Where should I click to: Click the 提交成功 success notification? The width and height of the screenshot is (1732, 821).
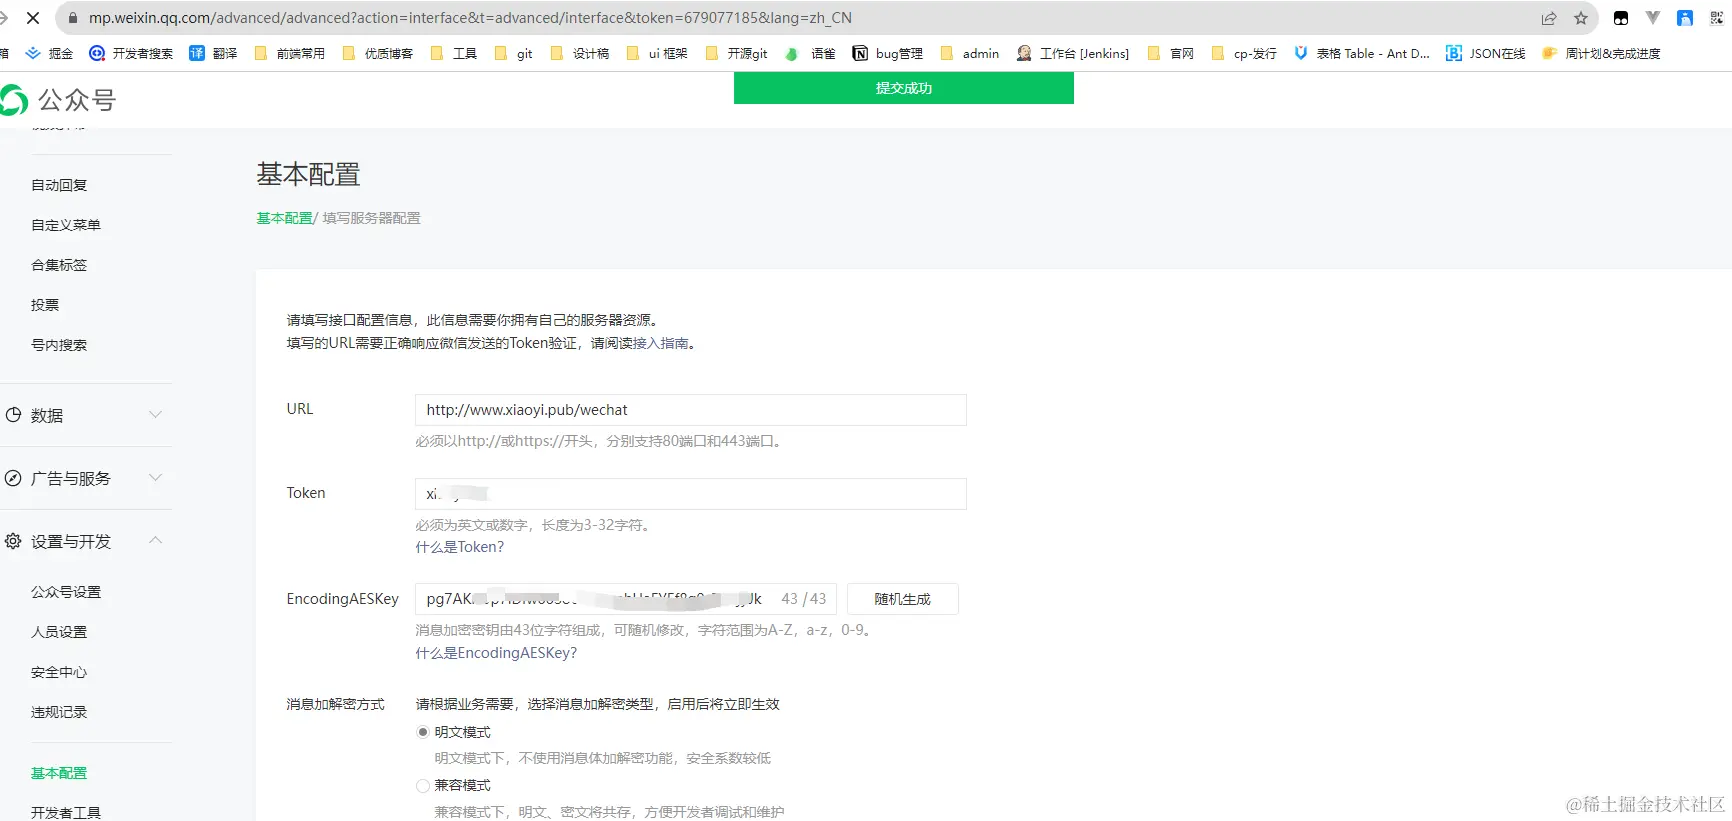904,88
